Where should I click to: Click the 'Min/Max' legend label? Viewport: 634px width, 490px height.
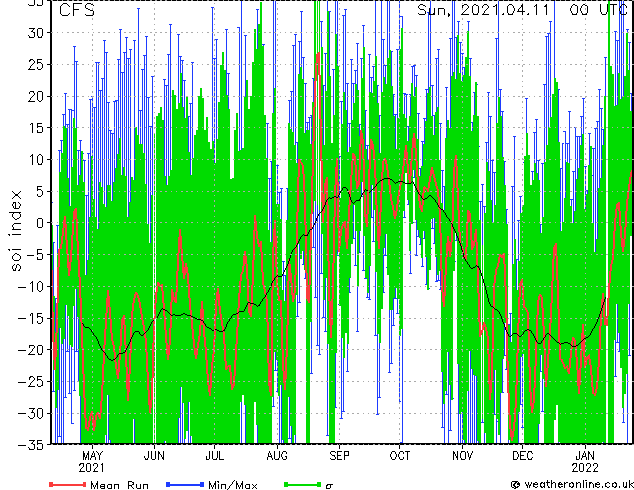coord(232,485)
